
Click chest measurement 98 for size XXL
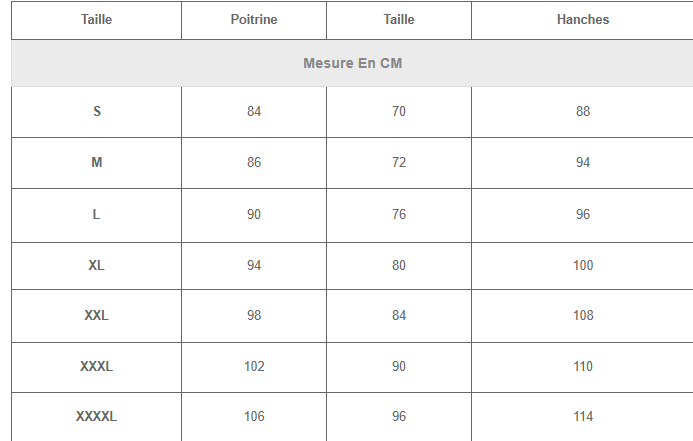(x=254, y=316)
